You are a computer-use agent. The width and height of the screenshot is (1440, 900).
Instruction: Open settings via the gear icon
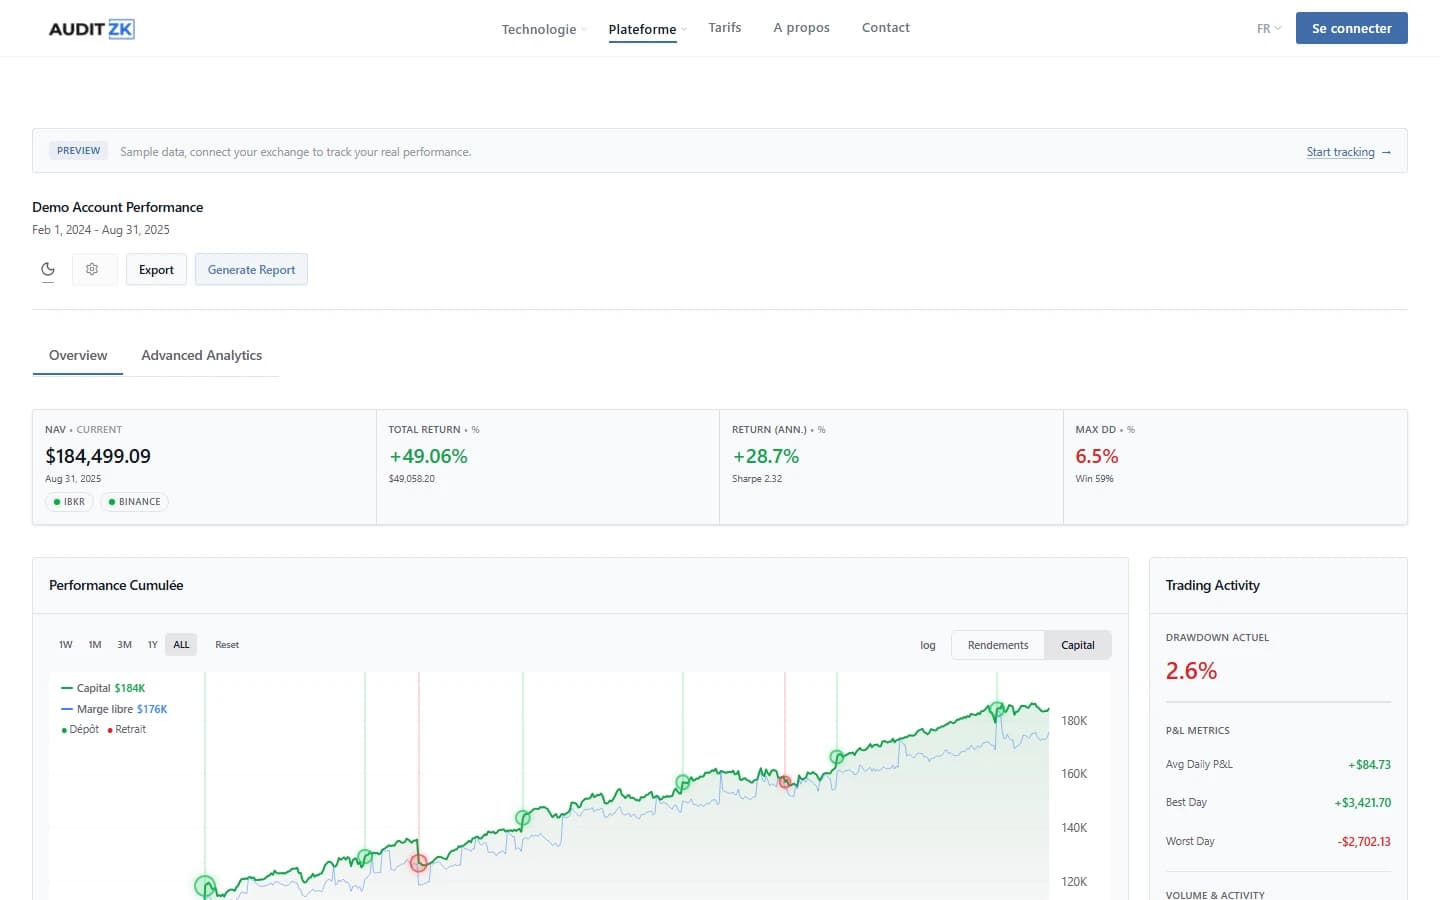(x=92, y=269)
